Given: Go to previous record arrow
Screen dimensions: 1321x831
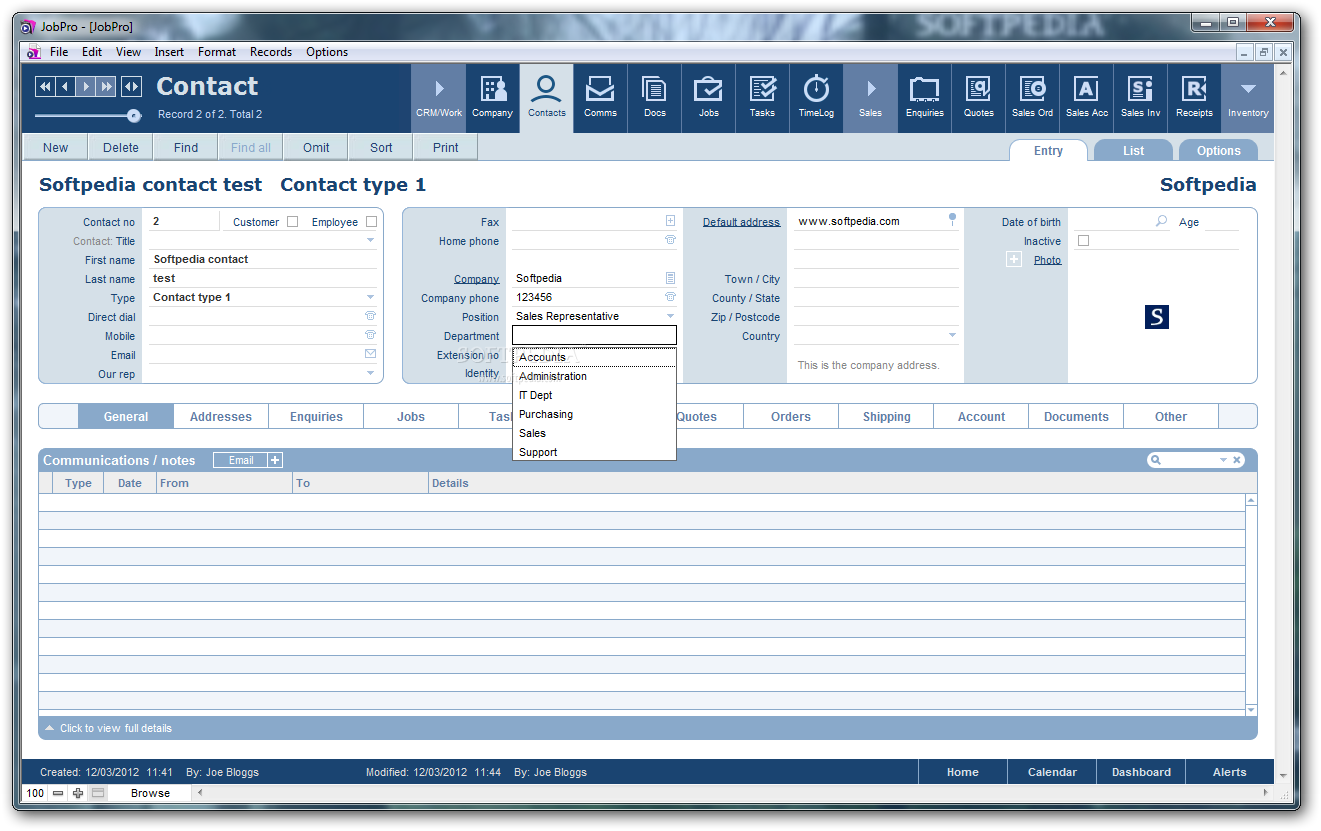Looking at the screenshot, I should (x=65, y=87).
